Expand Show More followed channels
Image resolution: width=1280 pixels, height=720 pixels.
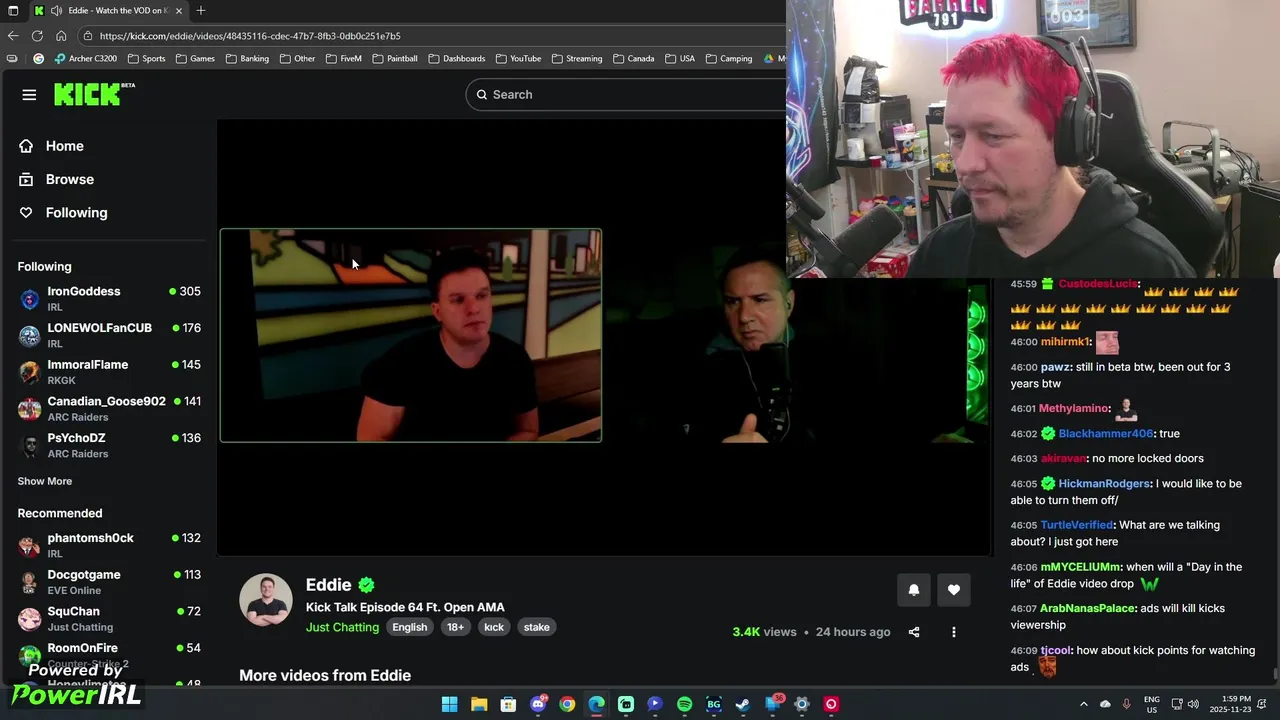45,481
